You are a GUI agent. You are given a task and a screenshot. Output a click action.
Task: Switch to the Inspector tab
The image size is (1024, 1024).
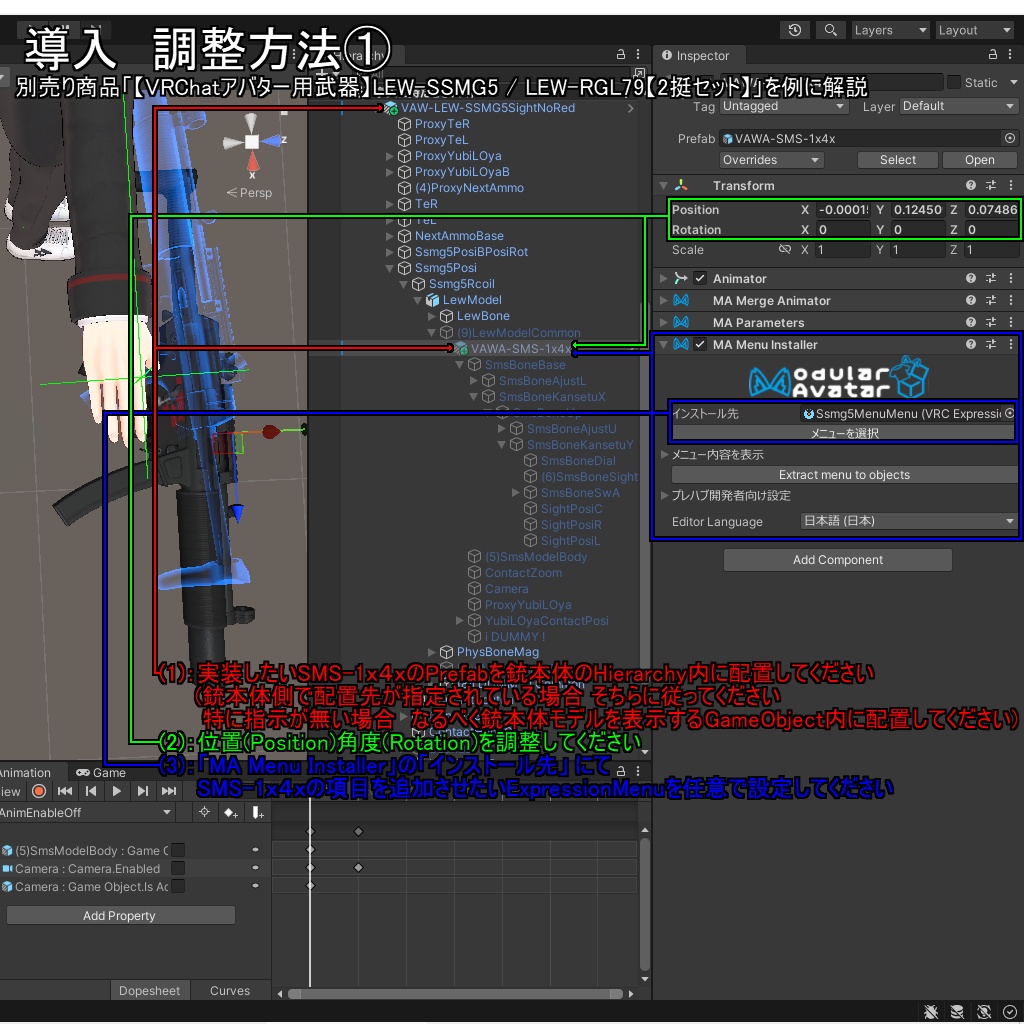[695, 56]
